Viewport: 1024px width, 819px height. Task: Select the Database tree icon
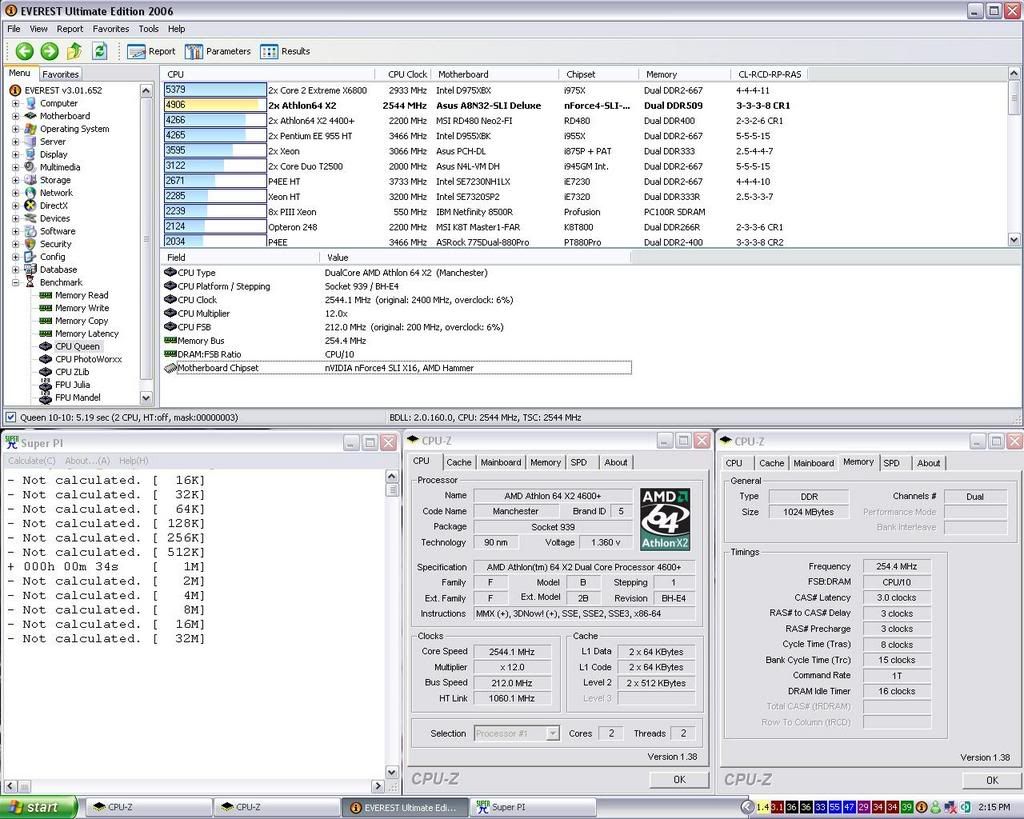coord(31,269)
